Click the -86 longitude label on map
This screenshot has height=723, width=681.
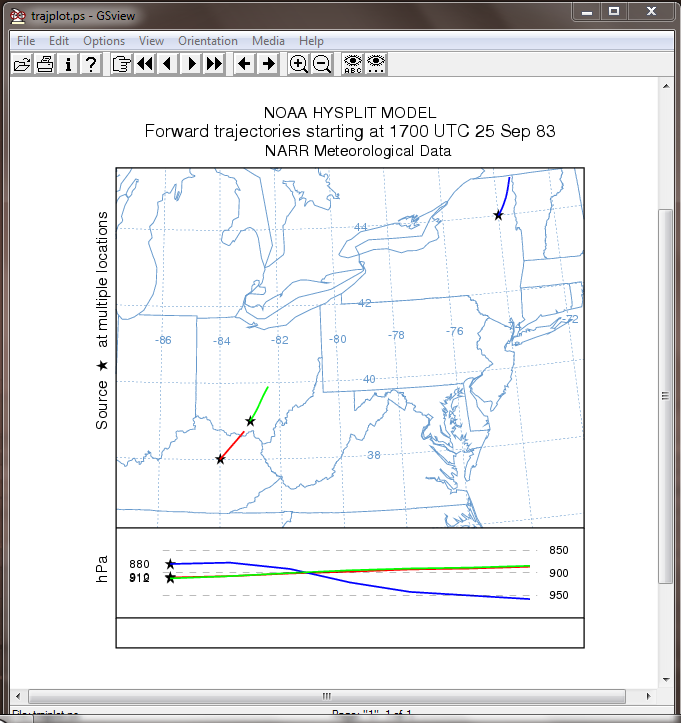(x=163, y=340)
